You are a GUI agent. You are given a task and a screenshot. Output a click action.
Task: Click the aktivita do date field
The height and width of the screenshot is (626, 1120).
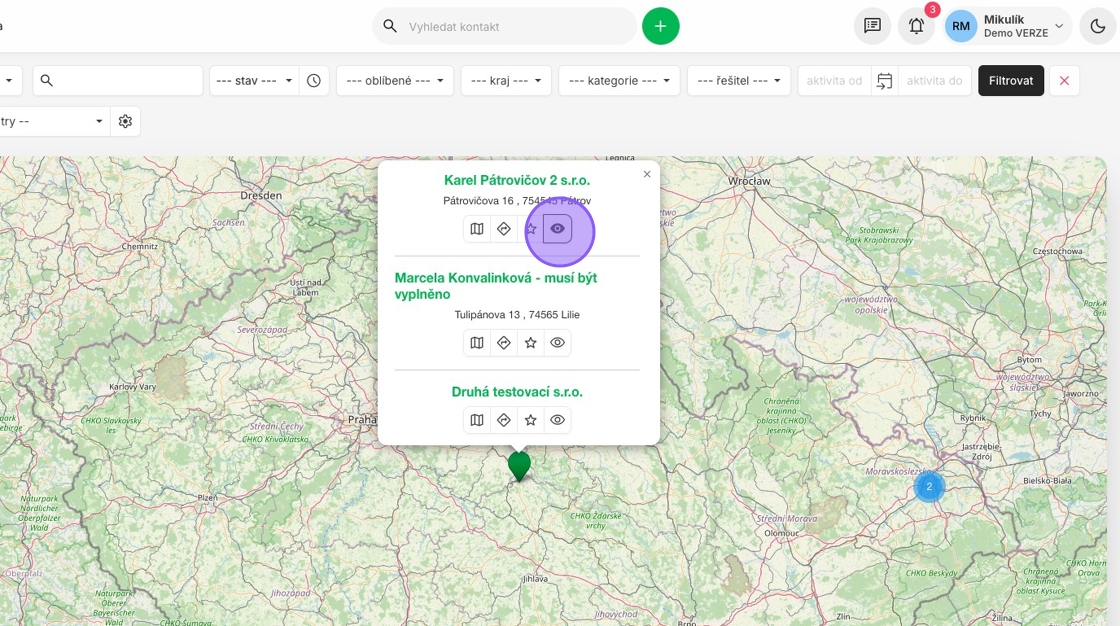tap(934, 81)
